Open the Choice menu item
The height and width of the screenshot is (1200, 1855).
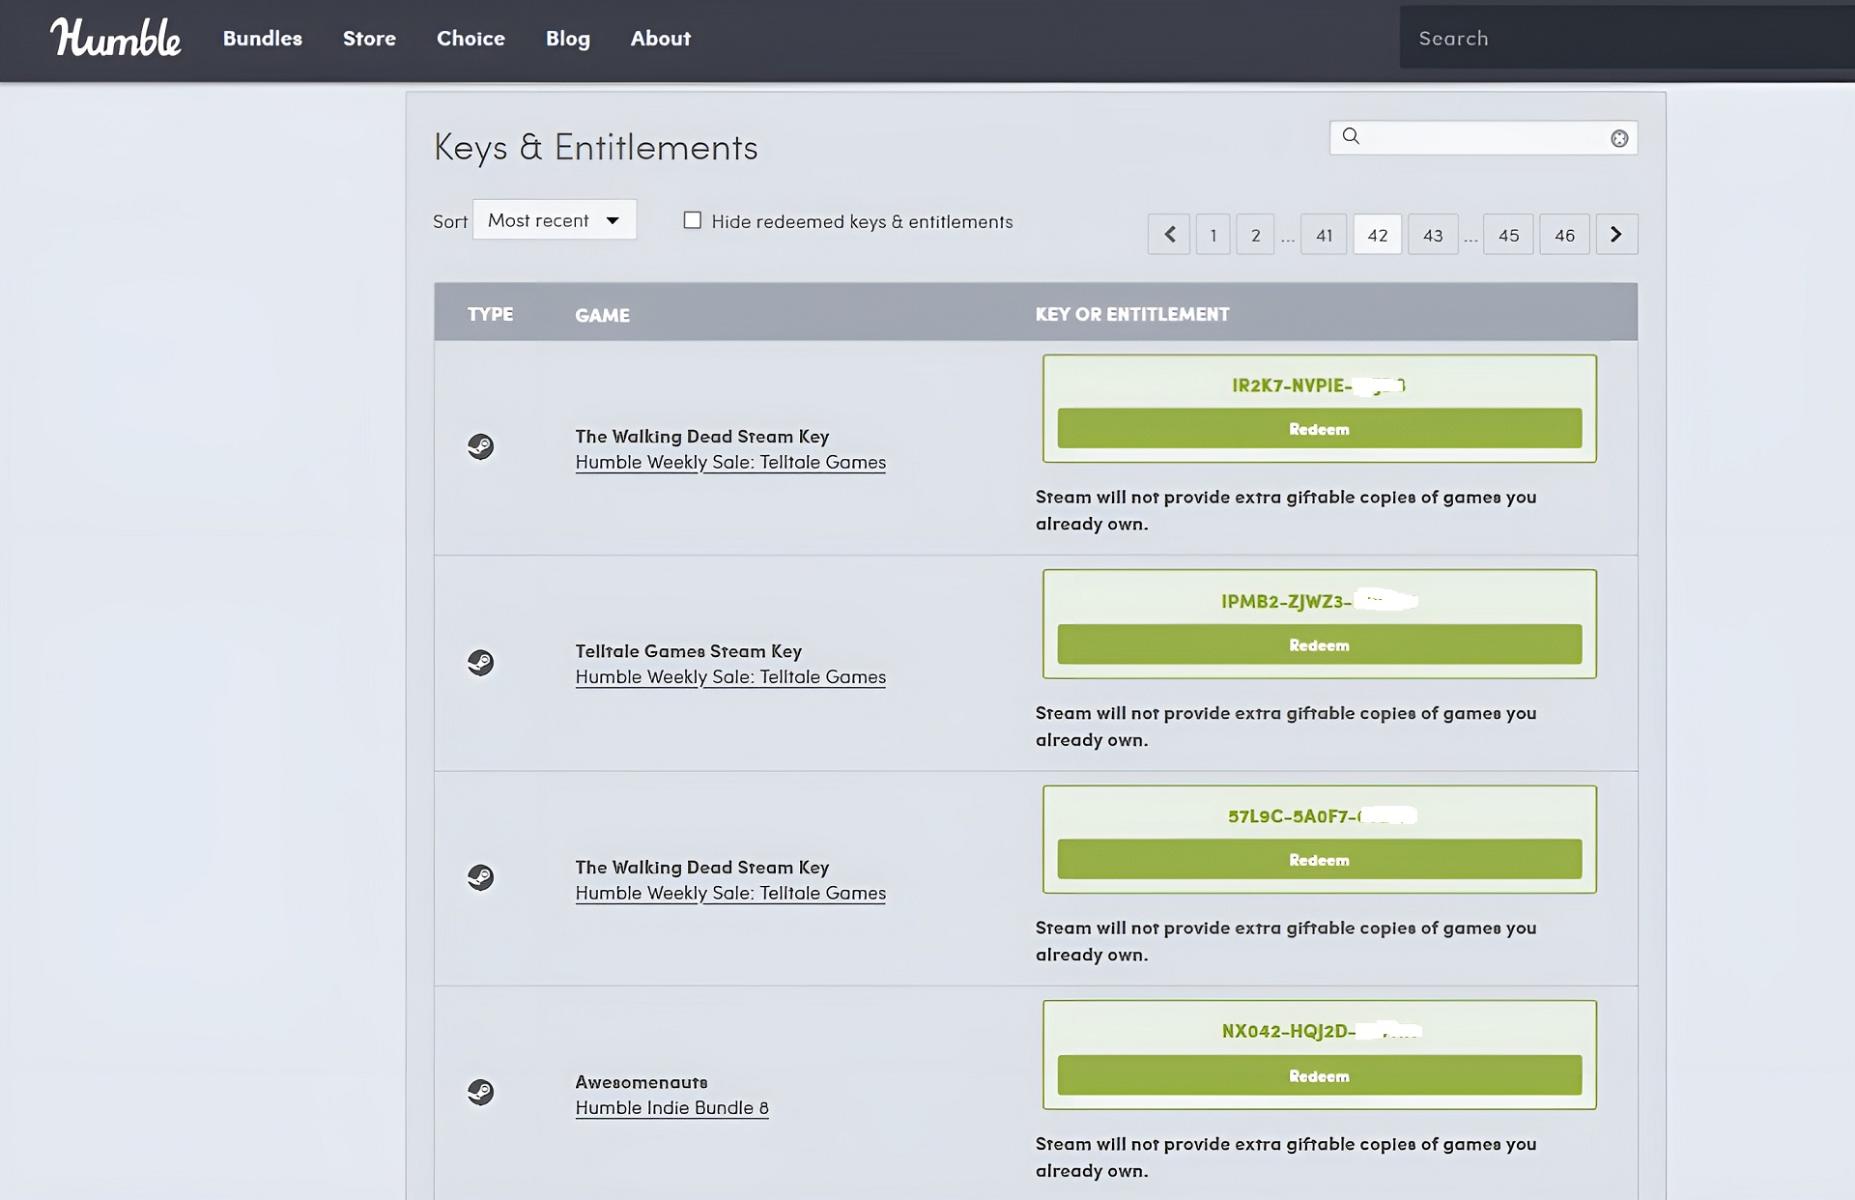point(470,38)
